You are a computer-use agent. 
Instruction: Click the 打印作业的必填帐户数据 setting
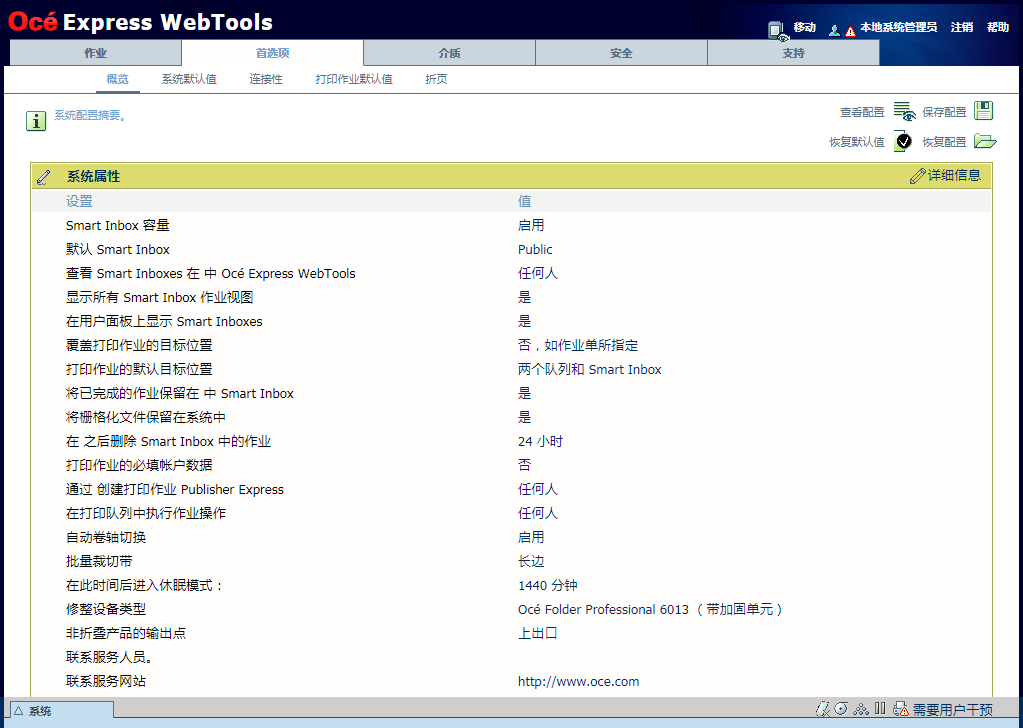(139, 465)
